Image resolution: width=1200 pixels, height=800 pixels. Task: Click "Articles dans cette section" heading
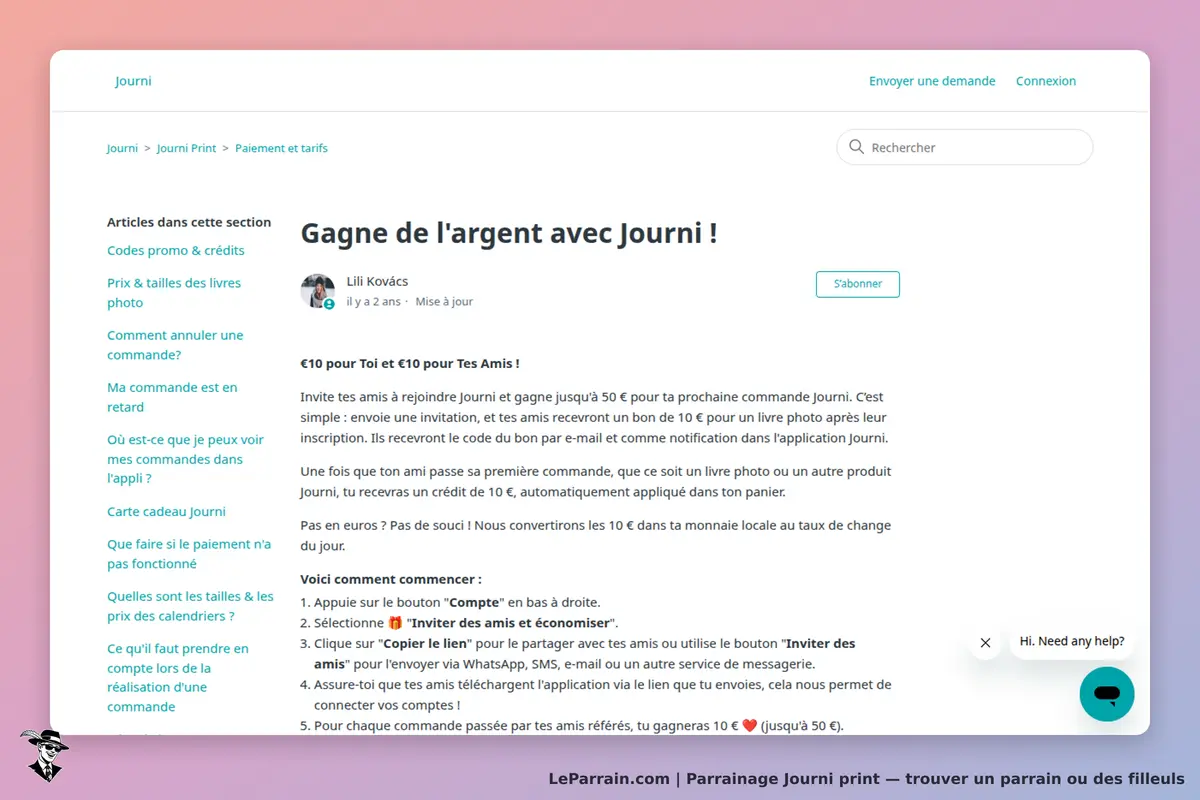[189, 222]
